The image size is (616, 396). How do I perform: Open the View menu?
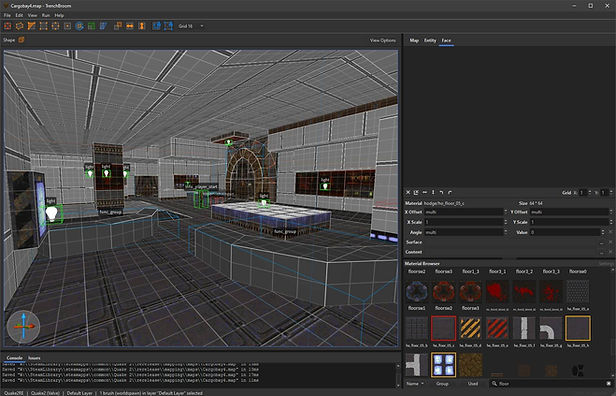[32, 15]
